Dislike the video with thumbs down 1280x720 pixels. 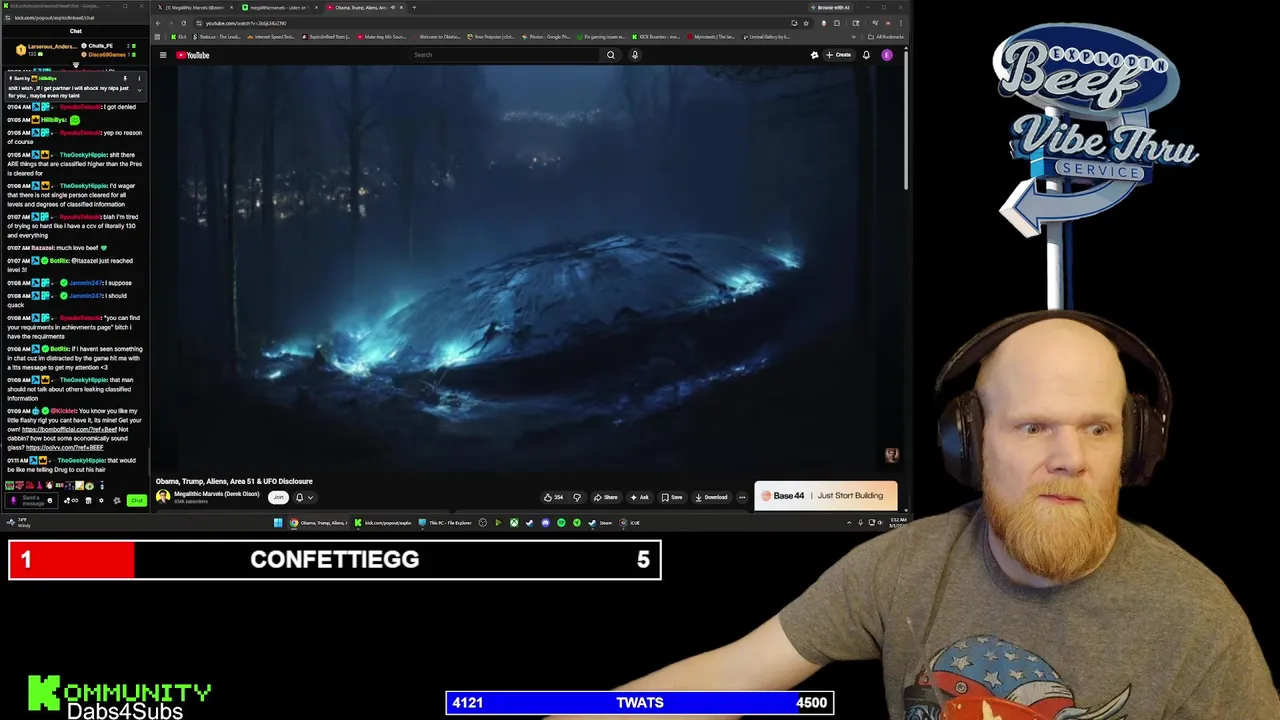pos(576,497)
